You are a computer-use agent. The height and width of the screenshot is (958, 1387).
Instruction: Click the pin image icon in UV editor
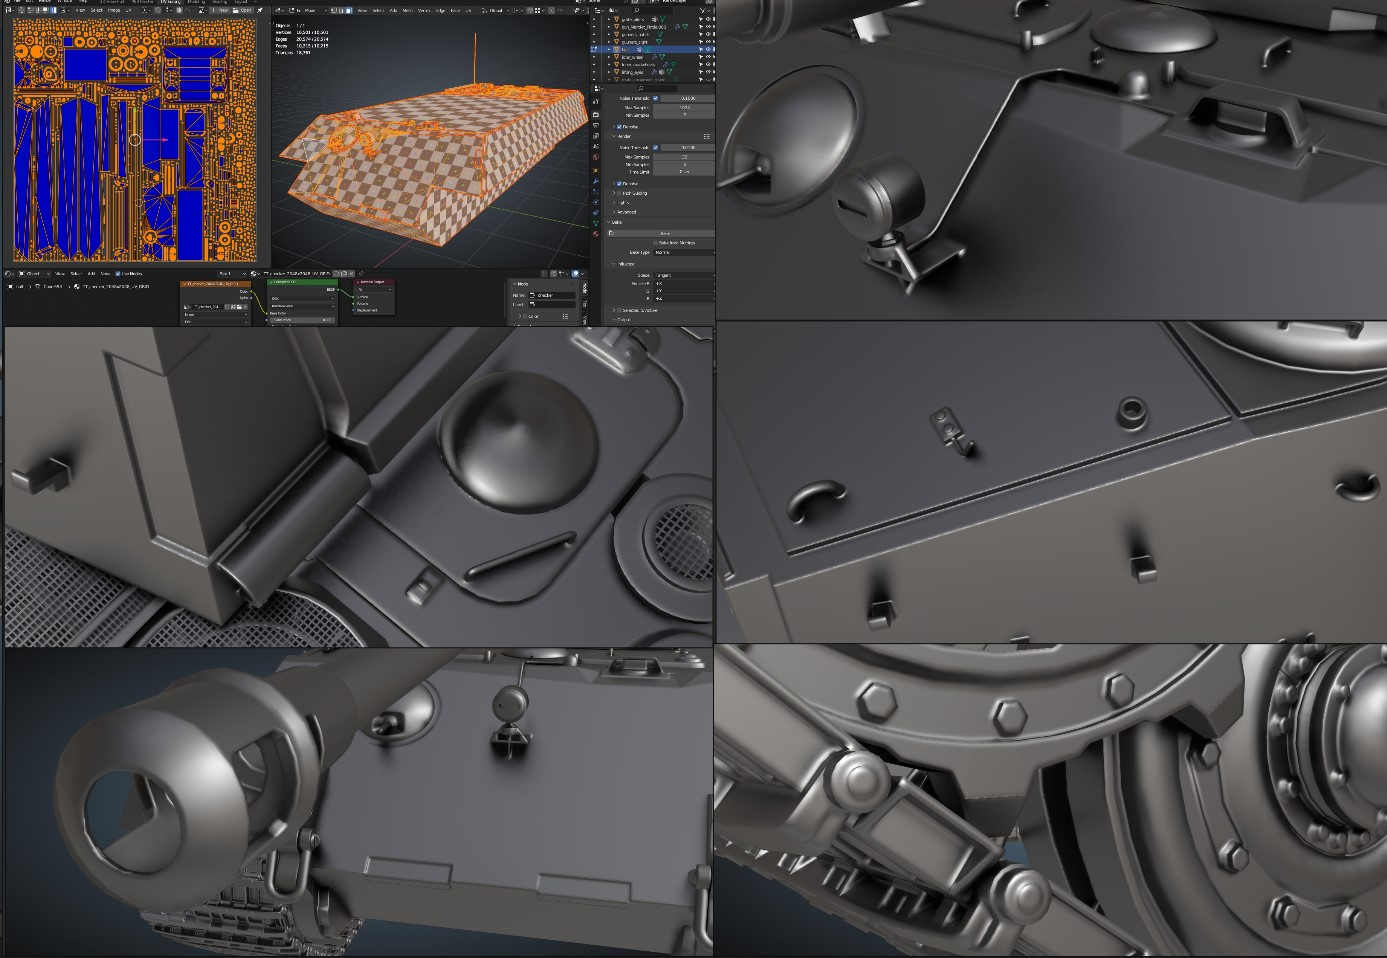tap(259, 10)
